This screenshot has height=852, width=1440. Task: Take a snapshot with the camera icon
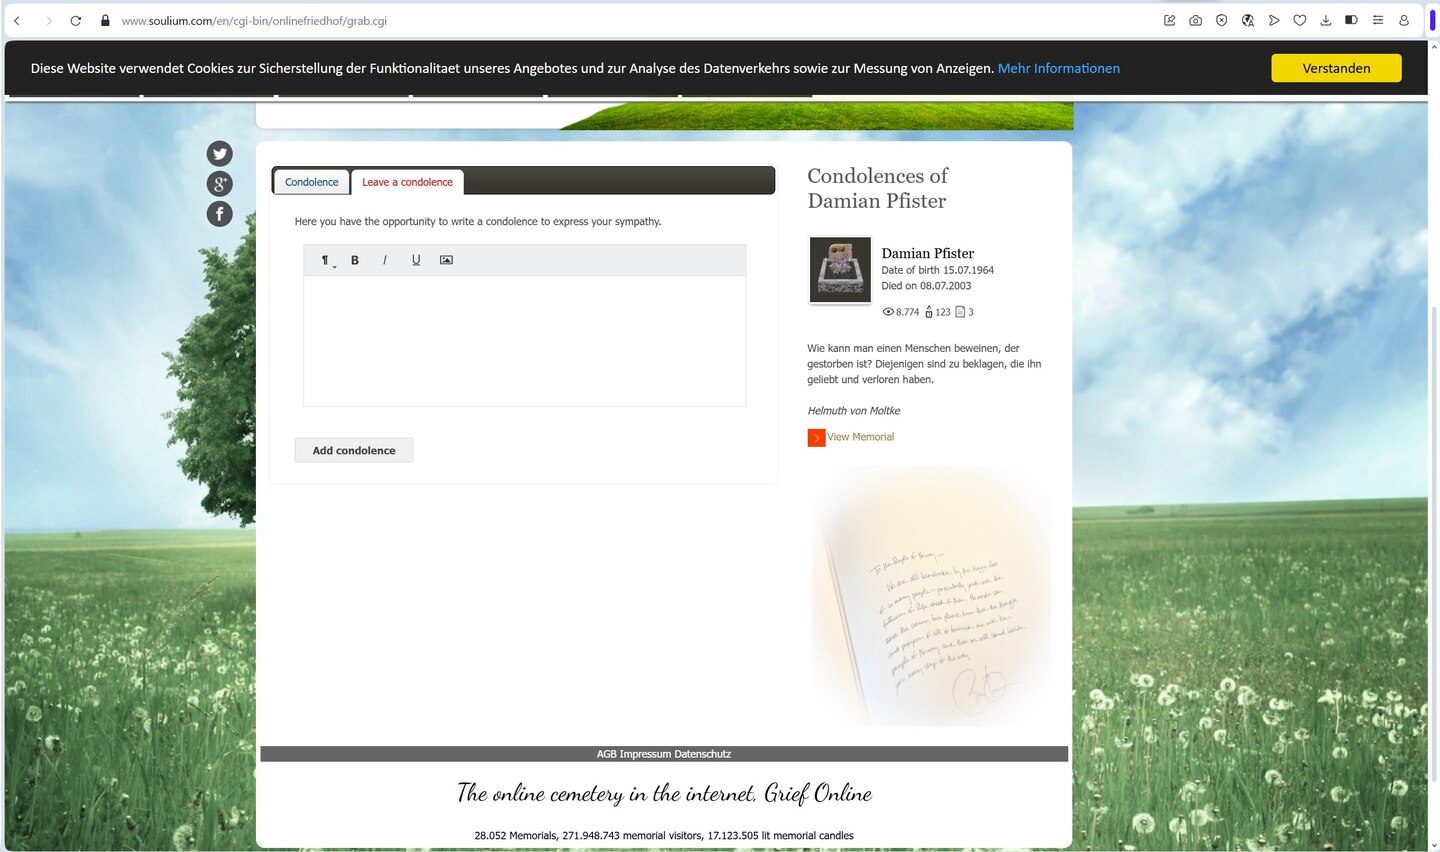tap(1196, 20)
